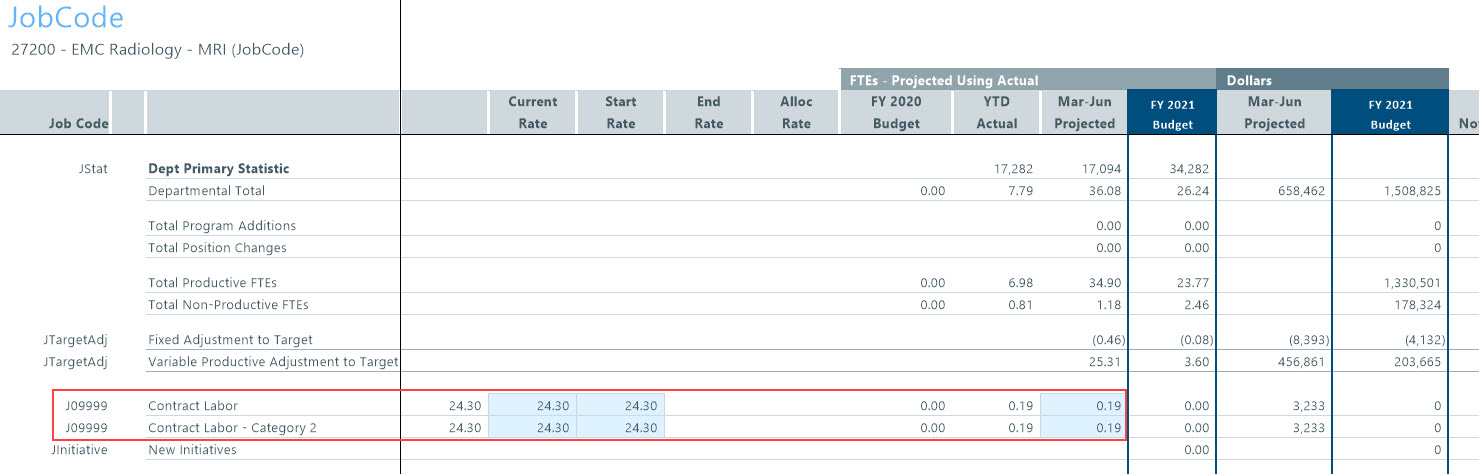Click the Departmental Total row label
Viewport: 1479px width, 474px height.
206,190
